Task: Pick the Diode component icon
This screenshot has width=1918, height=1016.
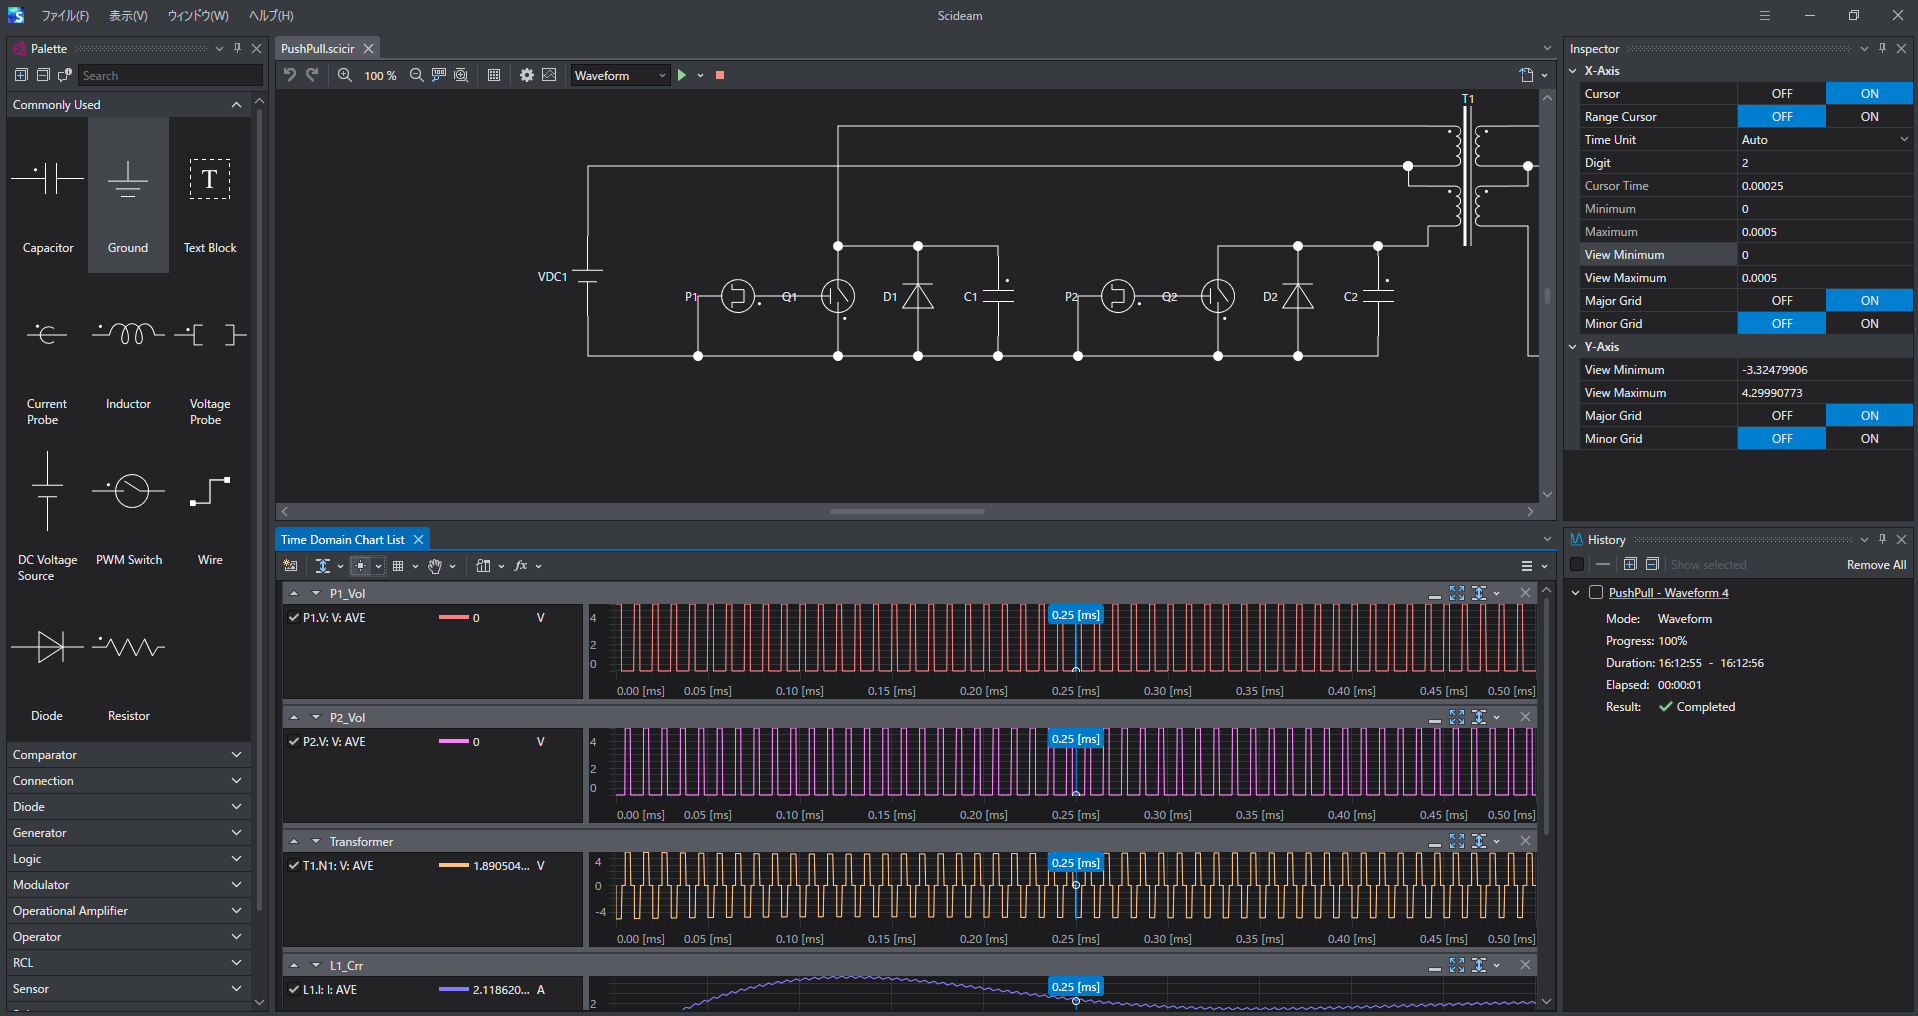Action: pos(47,647)
